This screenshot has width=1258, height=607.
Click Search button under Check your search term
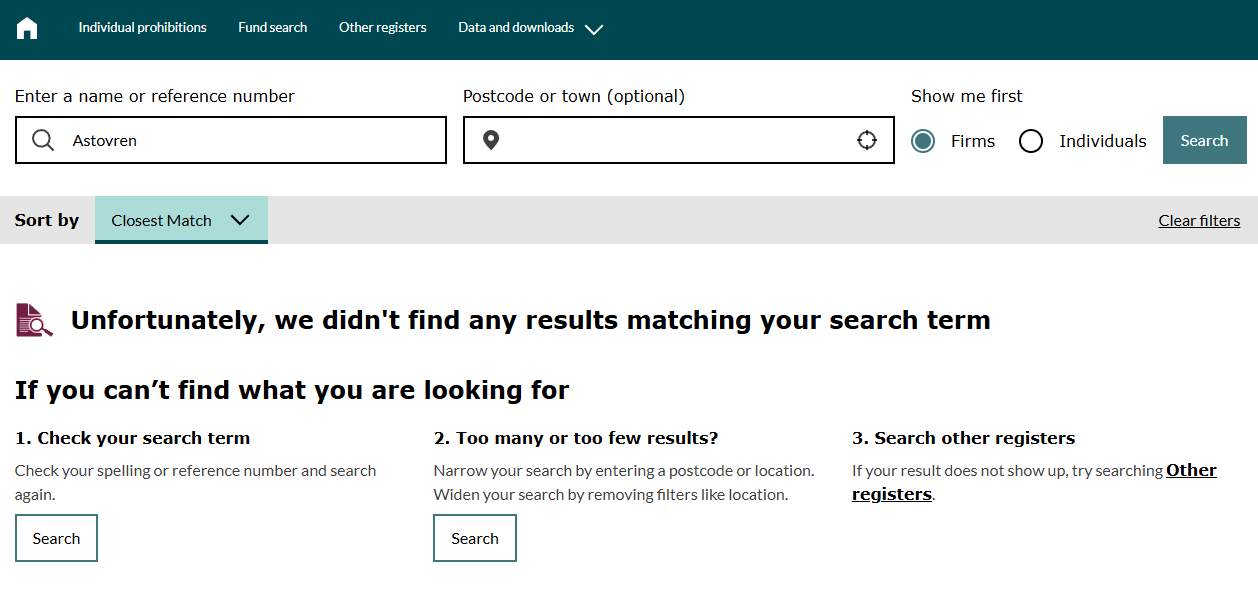click(x=56, y=538)
